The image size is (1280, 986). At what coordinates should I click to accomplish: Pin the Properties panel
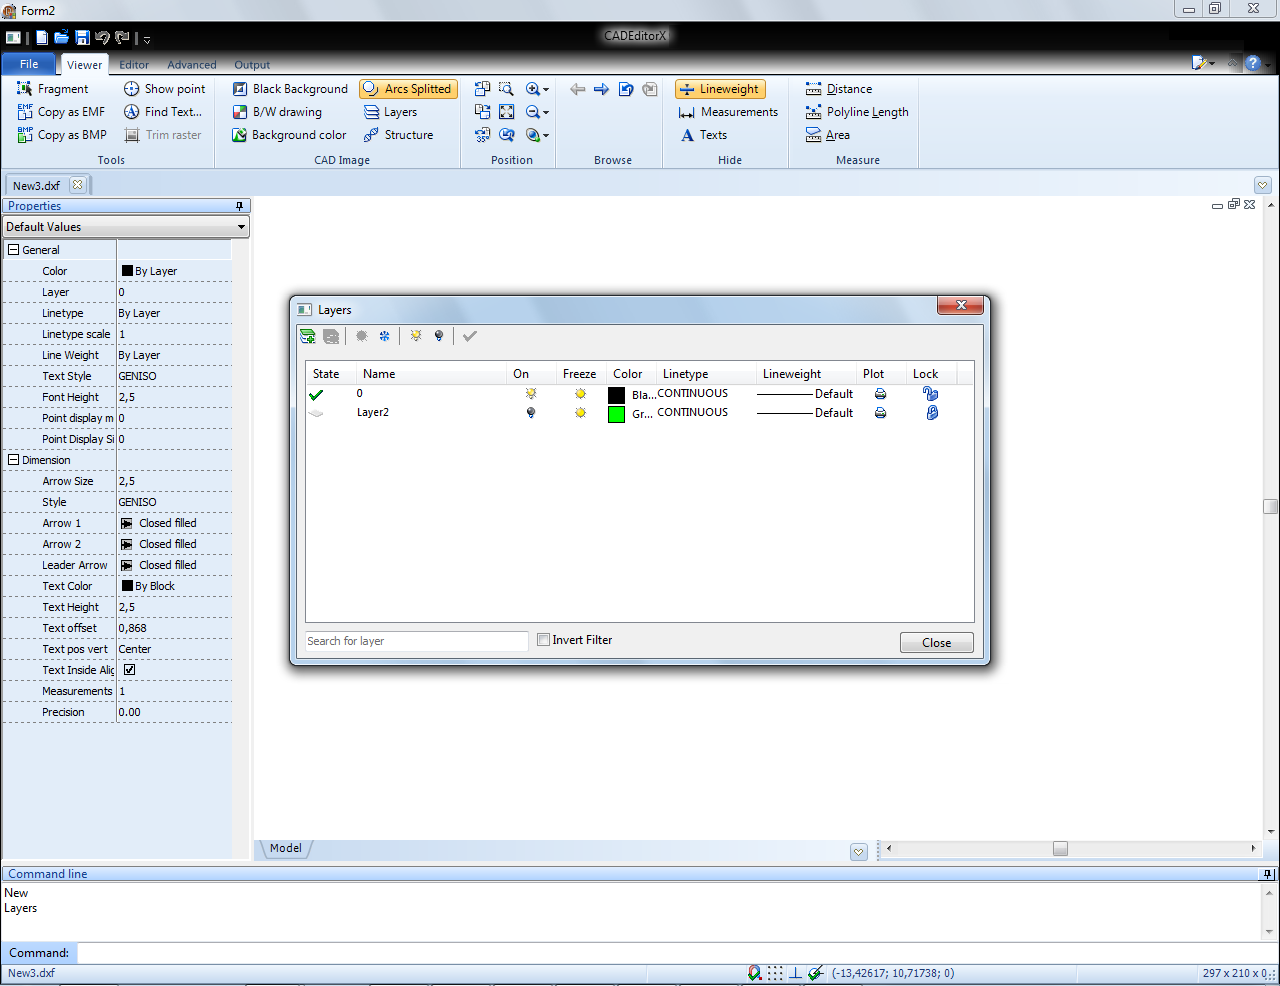point(240,206)
